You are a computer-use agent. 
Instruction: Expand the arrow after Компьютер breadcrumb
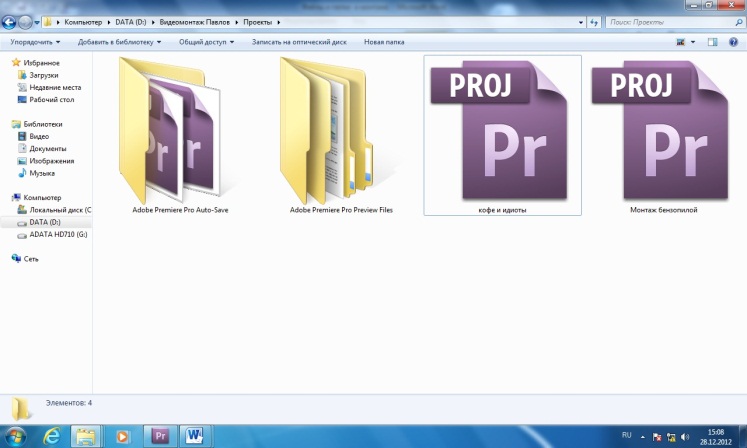(109, 22)
